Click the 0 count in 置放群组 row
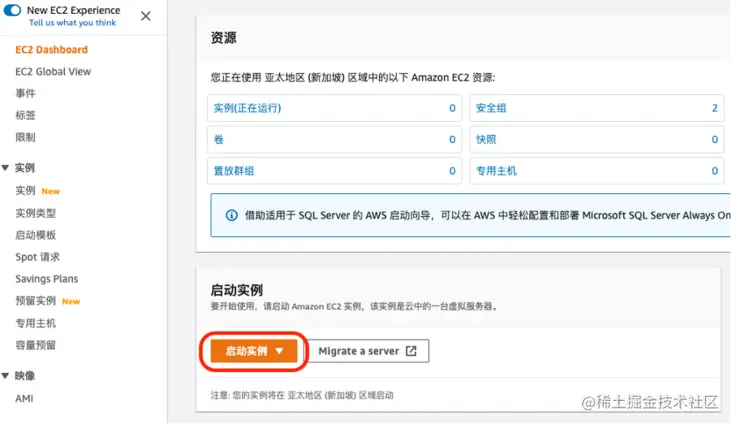 click(x=452, y=170)
